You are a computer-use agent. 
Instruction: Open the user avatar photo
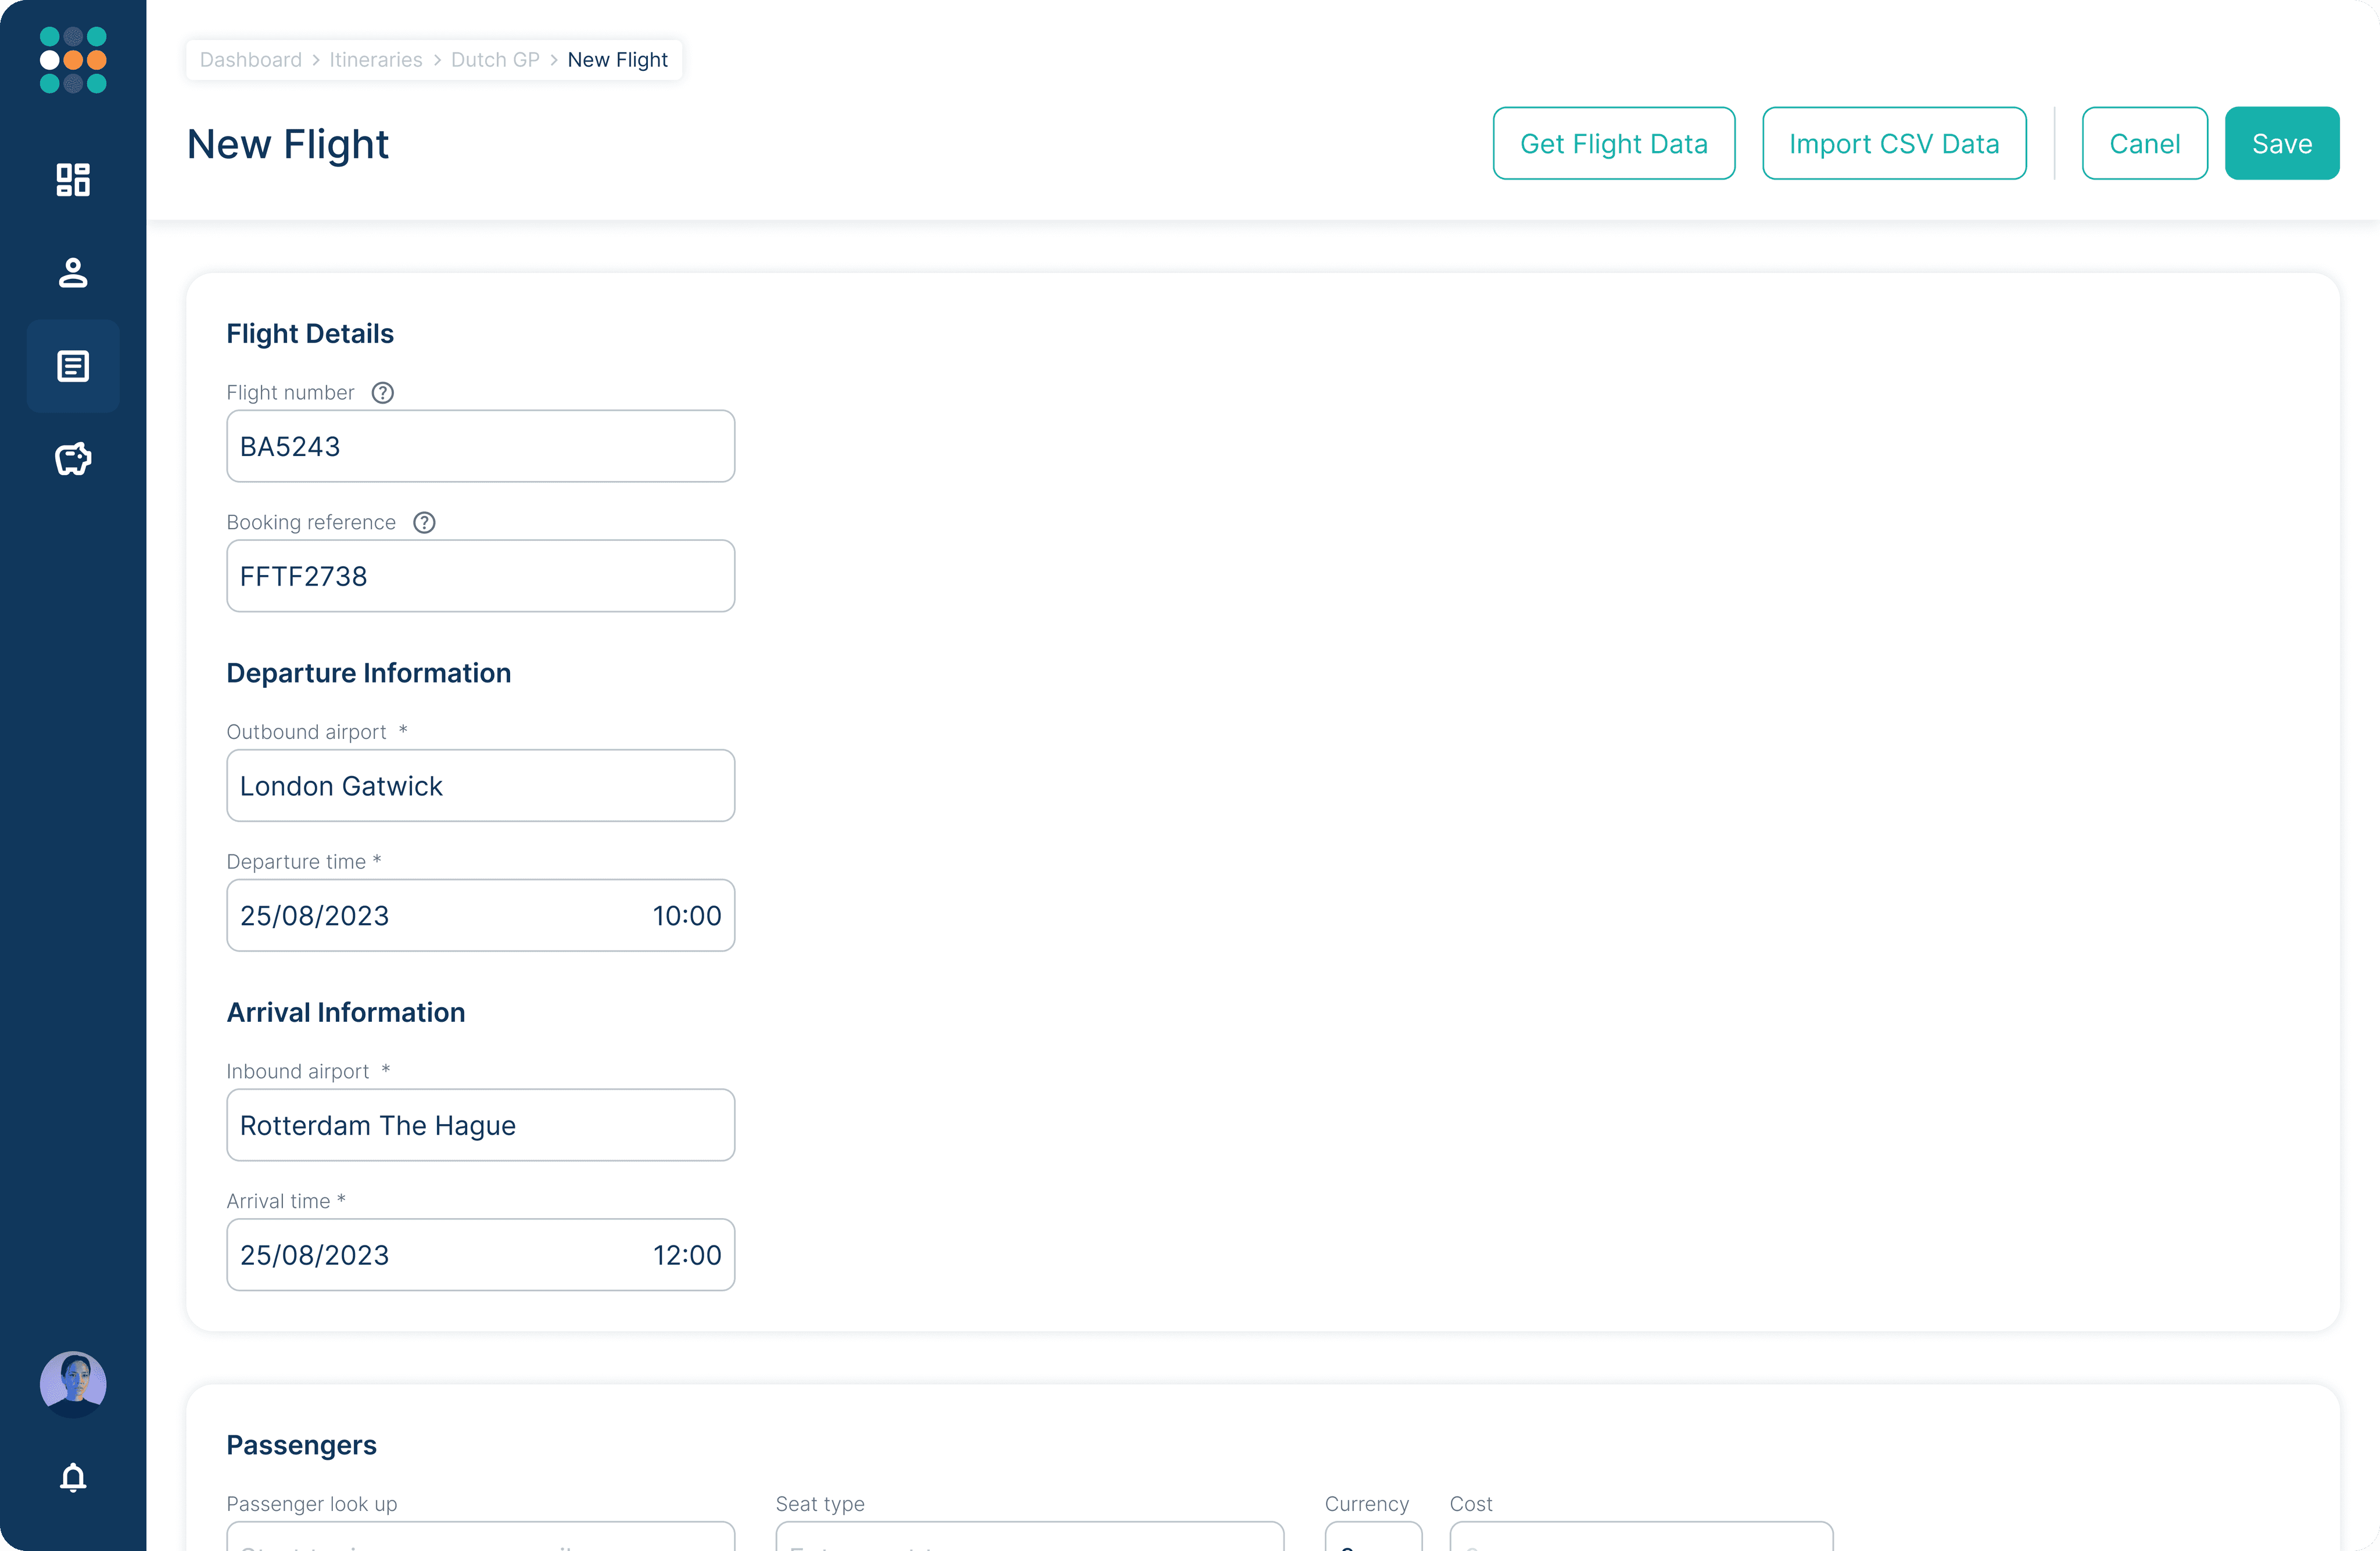coord(73,1383)
